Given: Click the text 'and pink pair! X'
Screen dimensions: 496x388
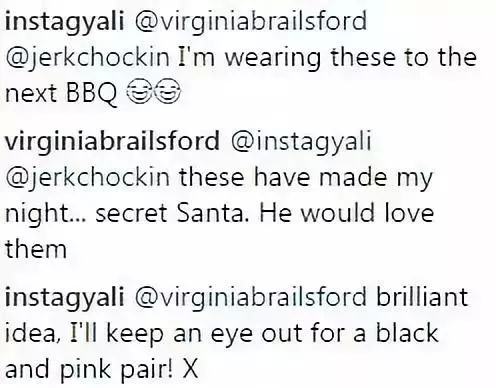Looking at the screenshot, I should click(102, 370).
